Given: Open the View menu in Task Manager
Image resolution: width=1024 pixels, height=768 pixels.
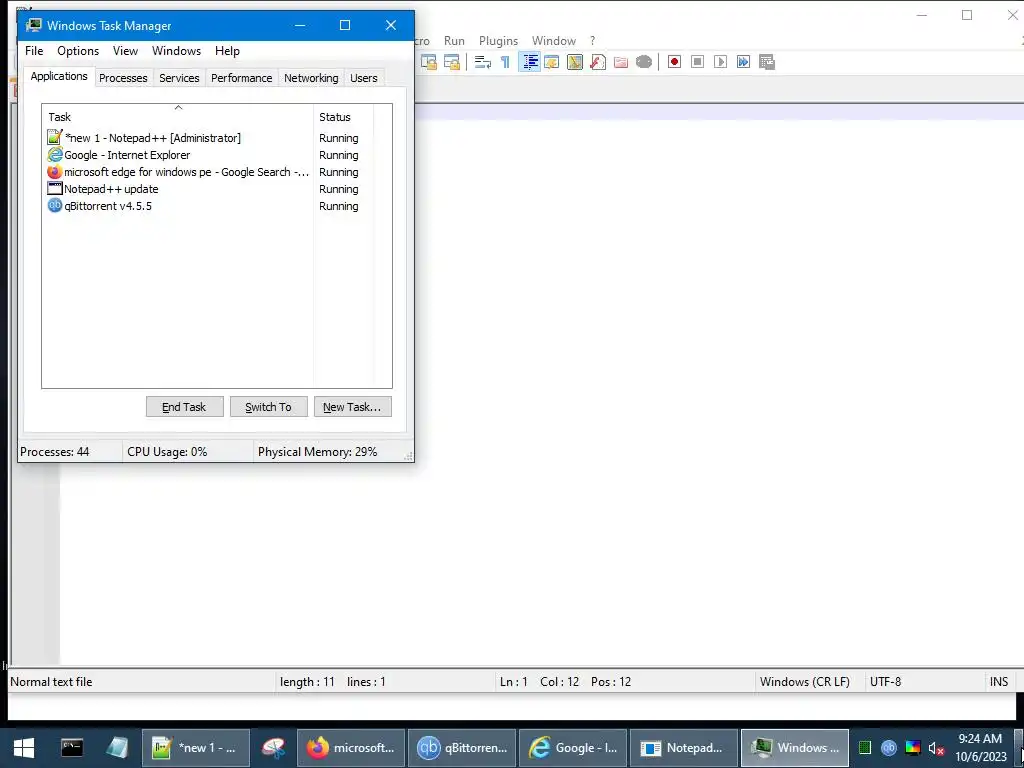Looking at the screenshot, I should tap(125, 51).
